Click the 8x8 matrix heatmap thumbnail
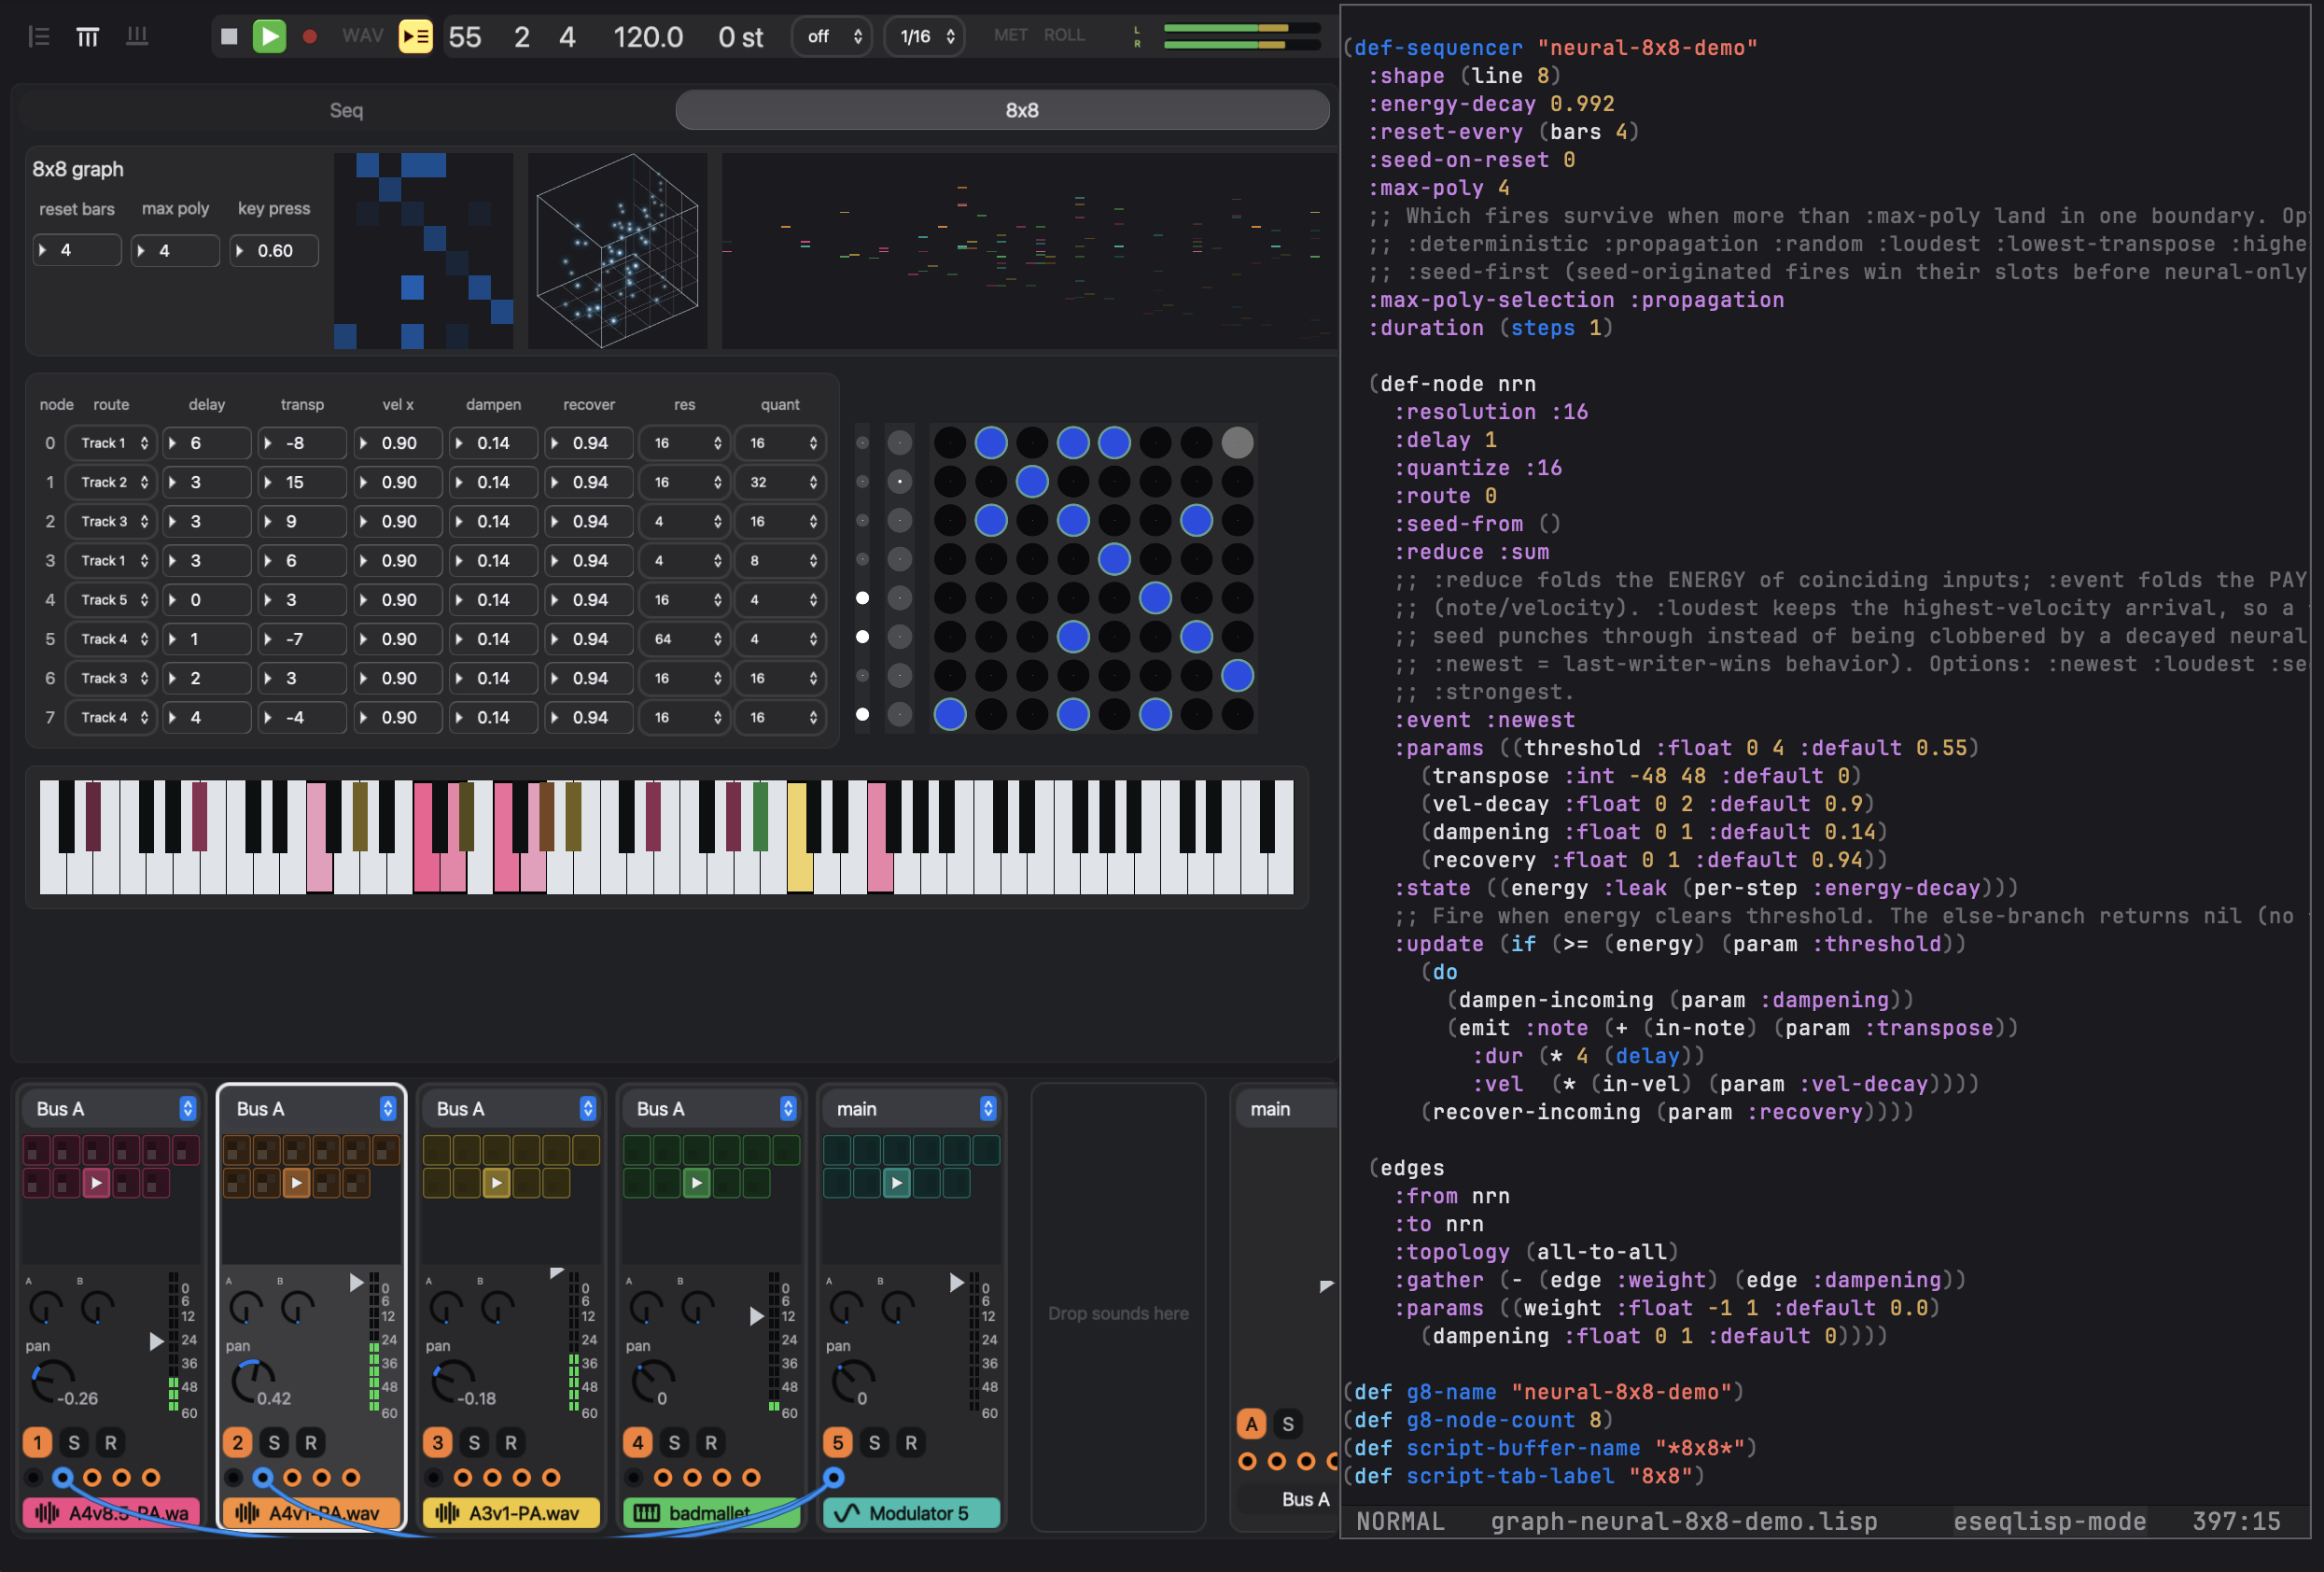 pyautogui.click(x=424, y=251)
